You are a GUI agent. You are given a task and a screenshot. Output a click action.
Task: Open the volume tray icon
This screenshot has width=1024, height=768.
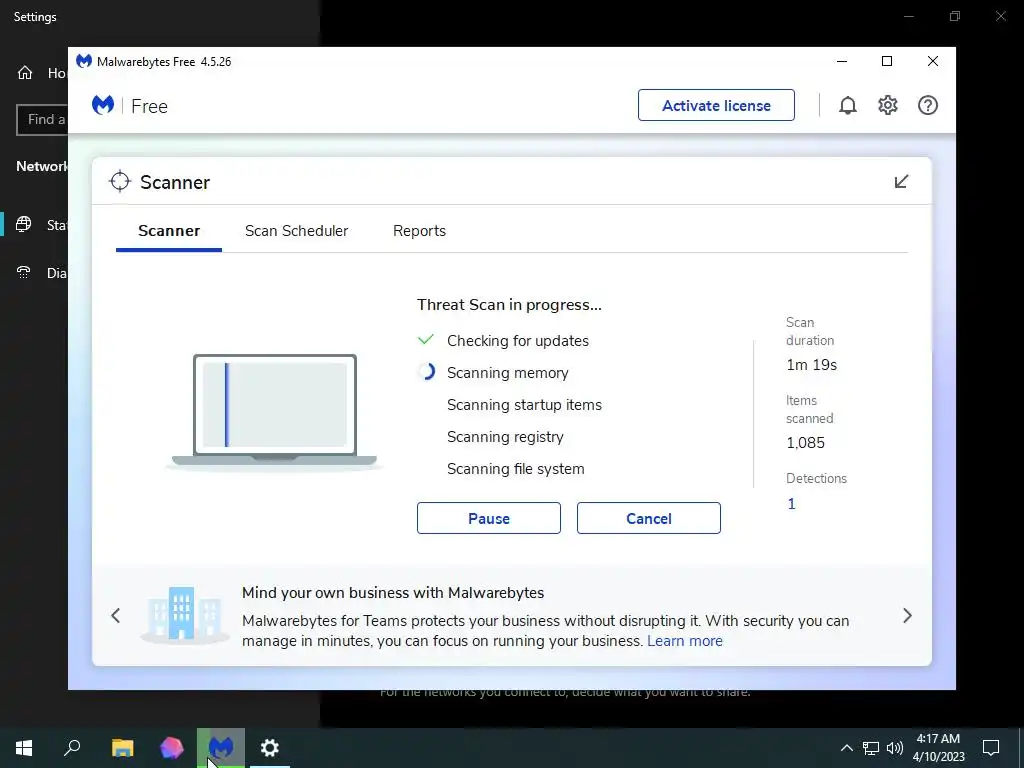click(x=895, y=748)
